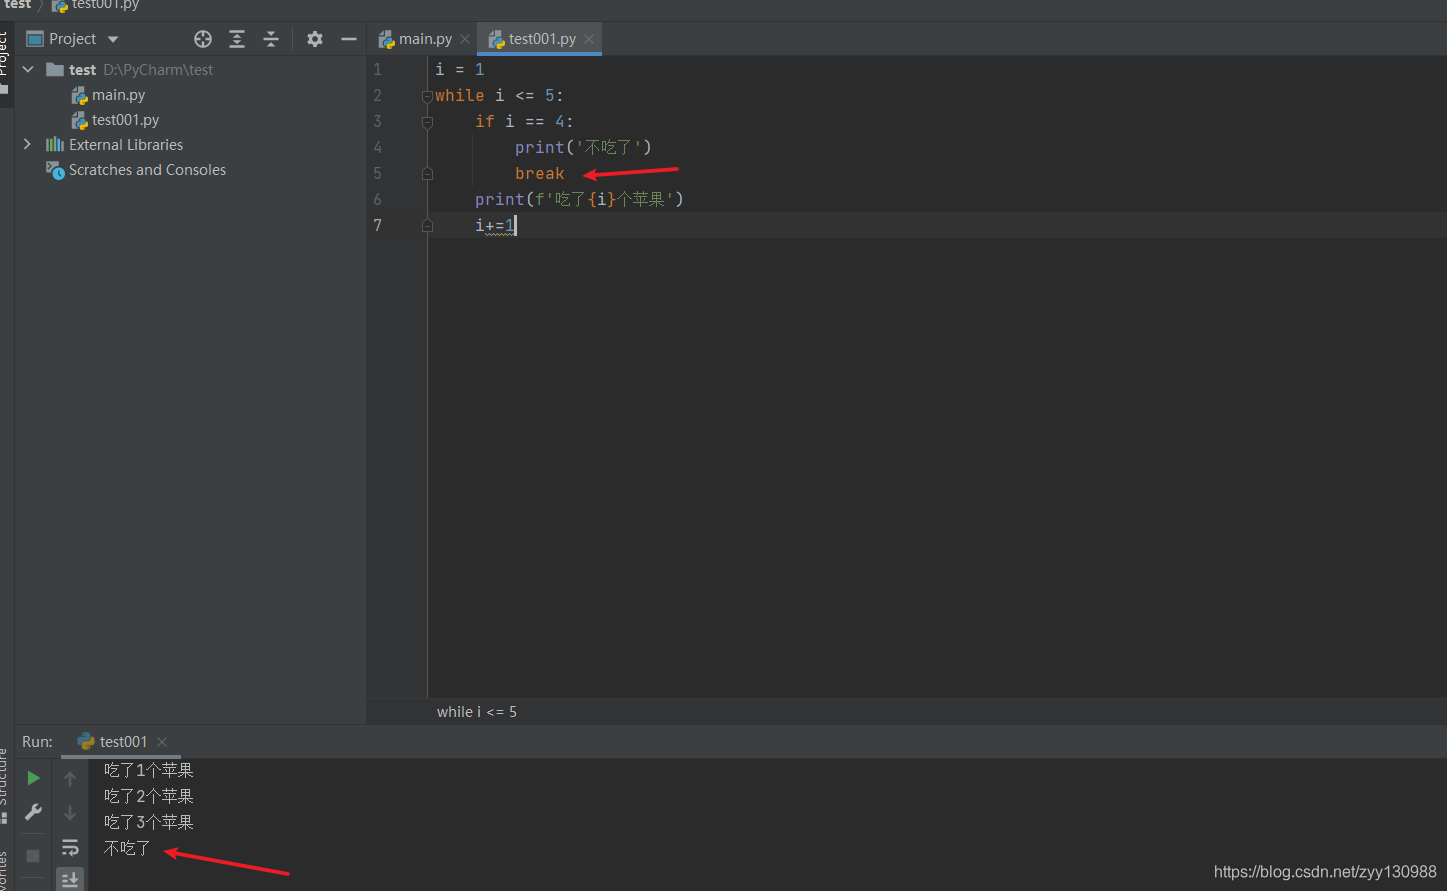
Task: Toggle the if statement code fold marker
Action: [x=427, y=122]
